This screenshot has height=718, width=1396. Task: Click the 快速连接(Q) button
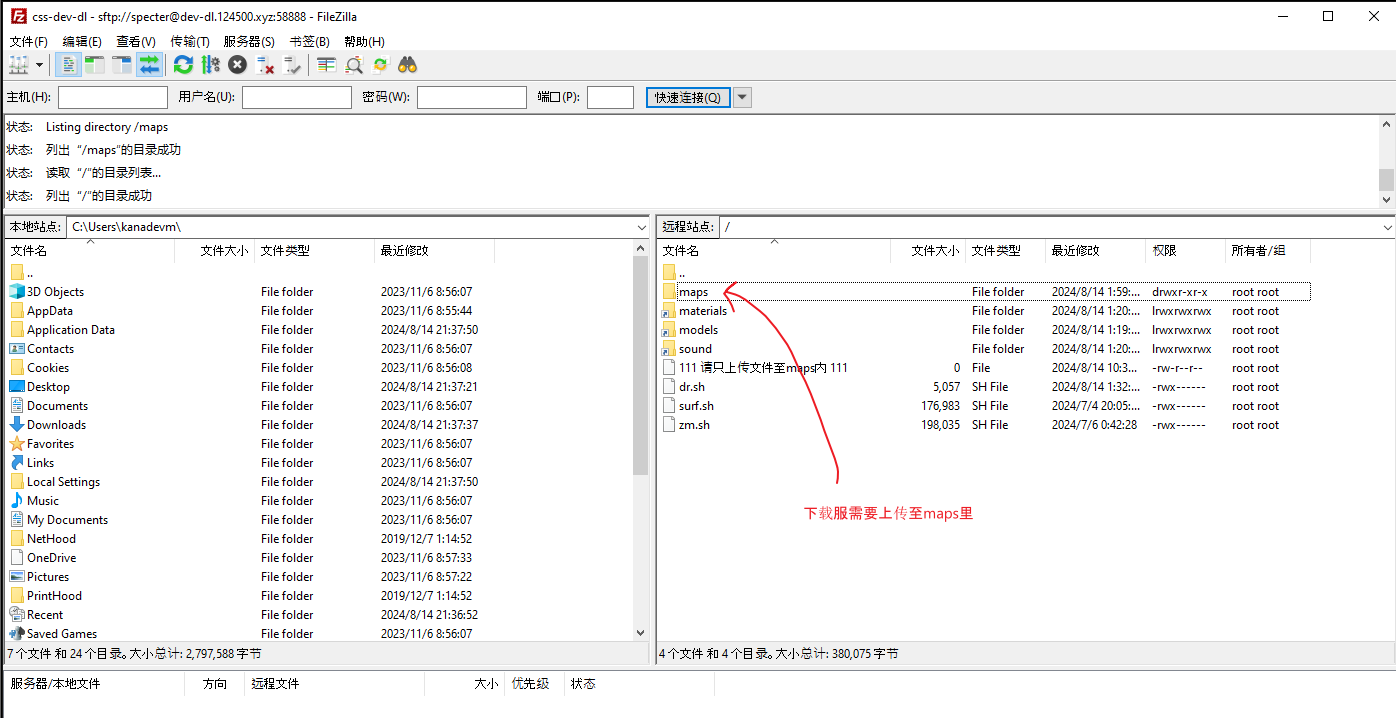click(x=688, y=98)
